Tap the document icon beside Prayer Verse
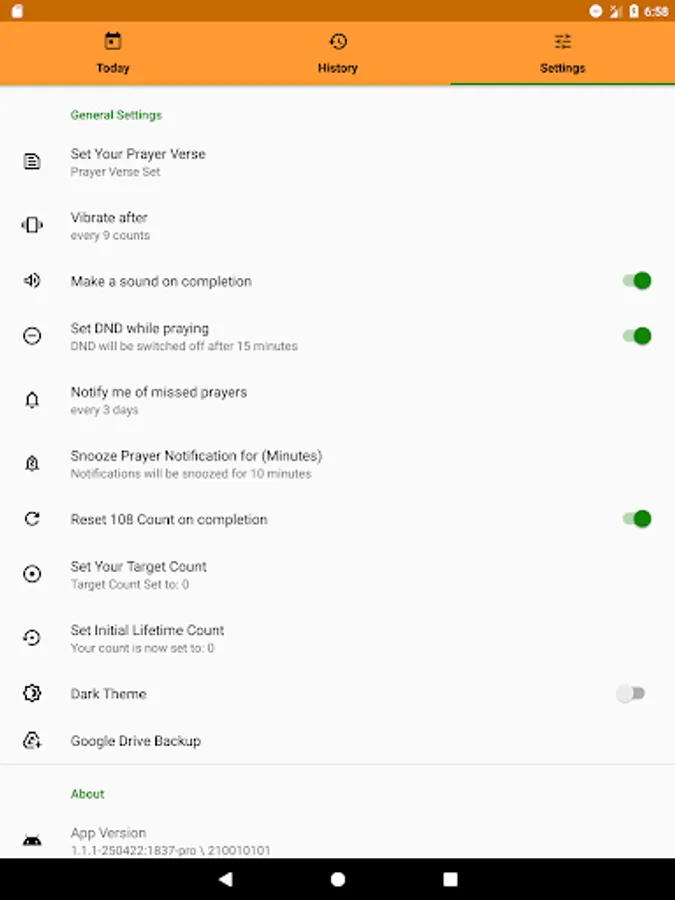Viewport: 675px width, 900px height. pyautogui.click(x=32, y=161)
